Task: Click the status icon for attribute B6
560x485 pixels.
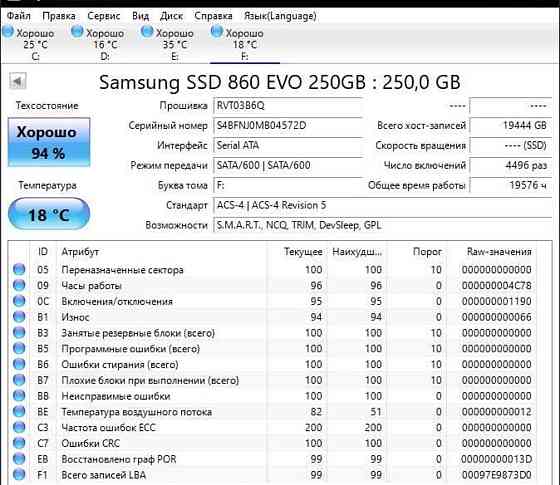Action: point(19,364)
